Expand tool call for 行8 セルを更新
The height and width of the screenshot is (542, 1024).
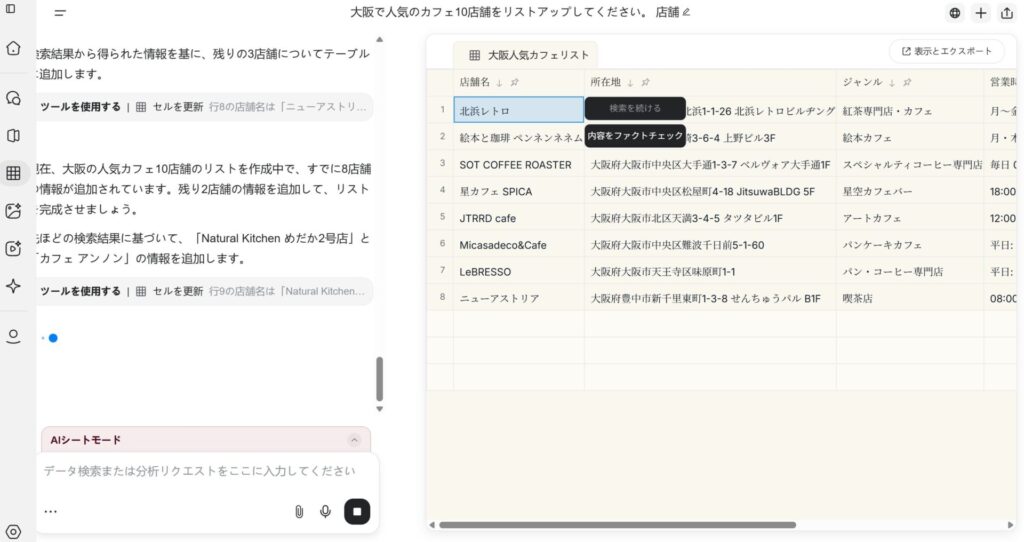point(206,106)
